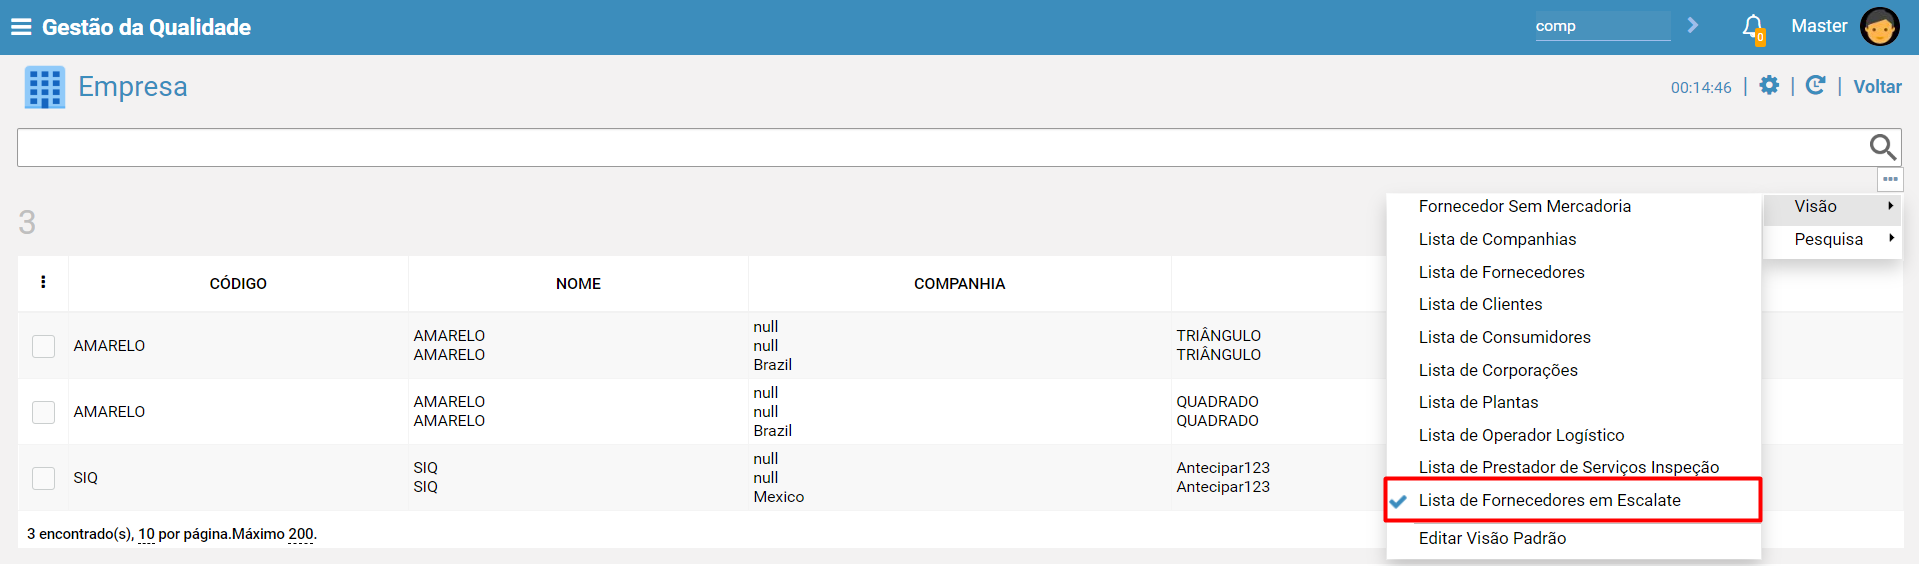Tick the checkbox for the QUADRADO row

[43, 412]
